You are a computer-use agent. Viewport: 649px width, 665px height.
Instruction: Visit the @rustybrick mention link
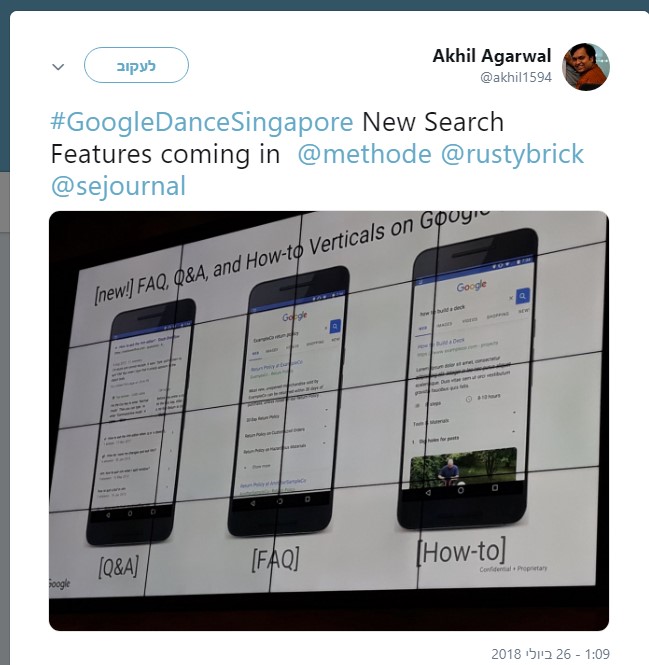(512, 154)
